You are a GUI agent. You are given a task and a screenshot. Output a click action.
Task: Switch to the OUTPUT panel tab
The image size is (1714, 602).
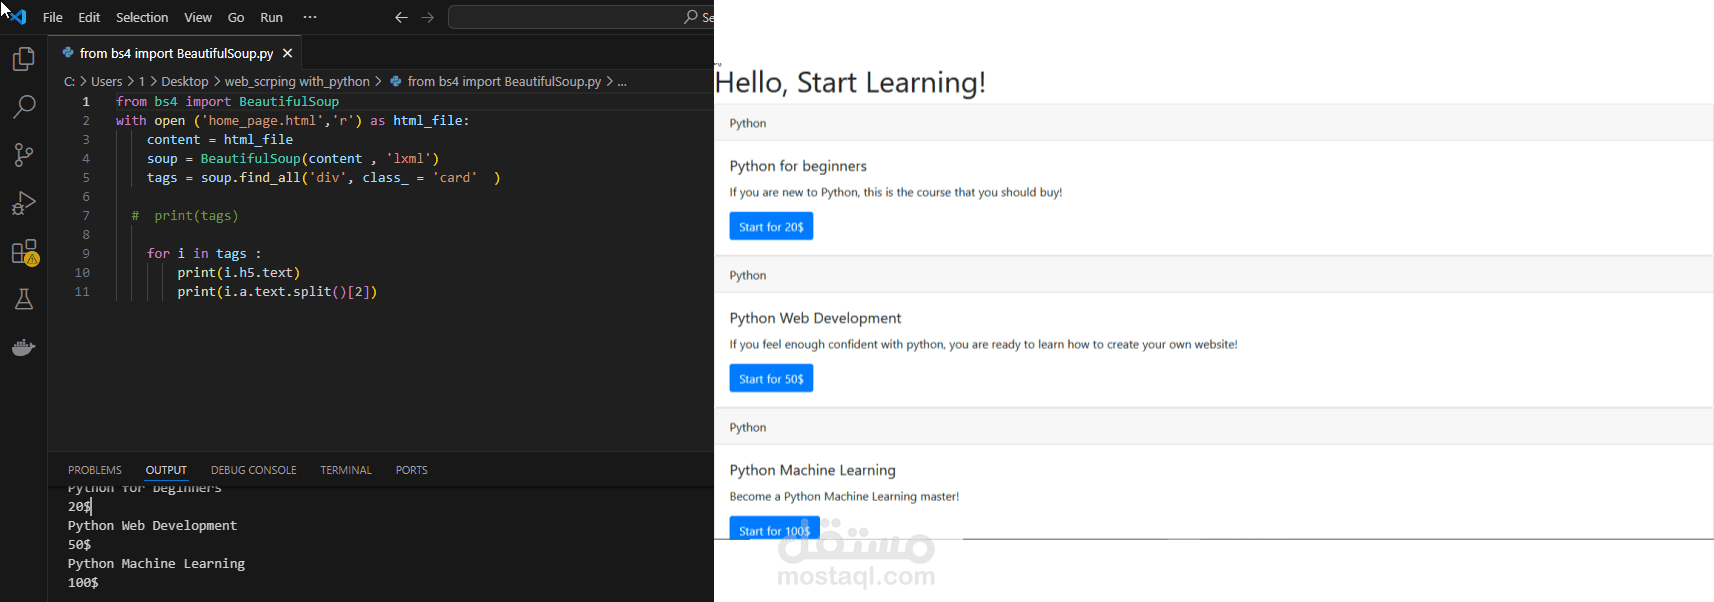pyautogui.click(x=166, y=470)
